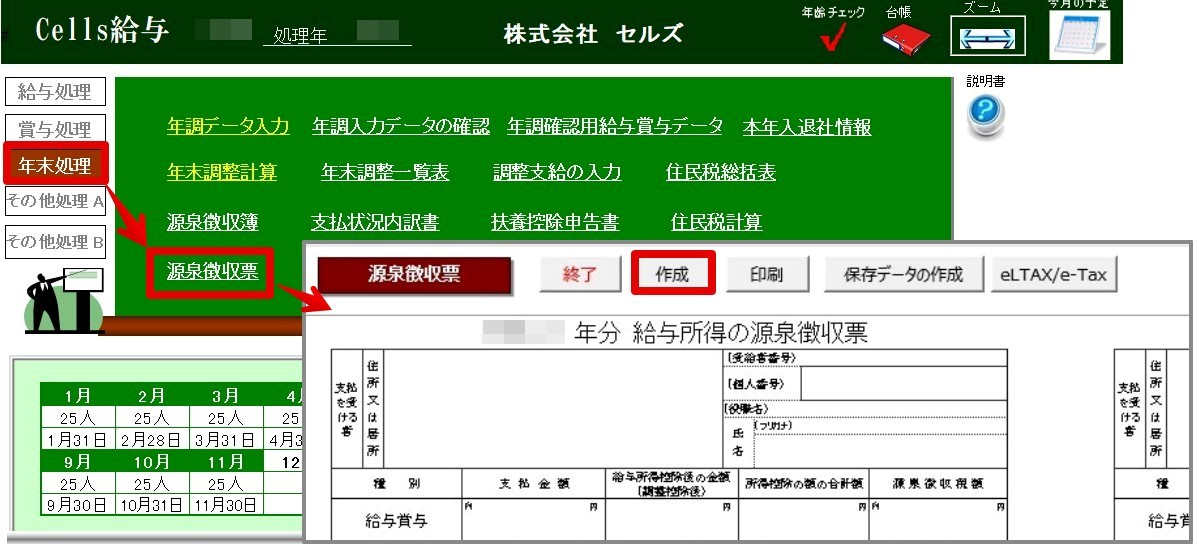1198x544 pixels.
Task: Open the 住民税総括表 link
Action: (720, 172)
